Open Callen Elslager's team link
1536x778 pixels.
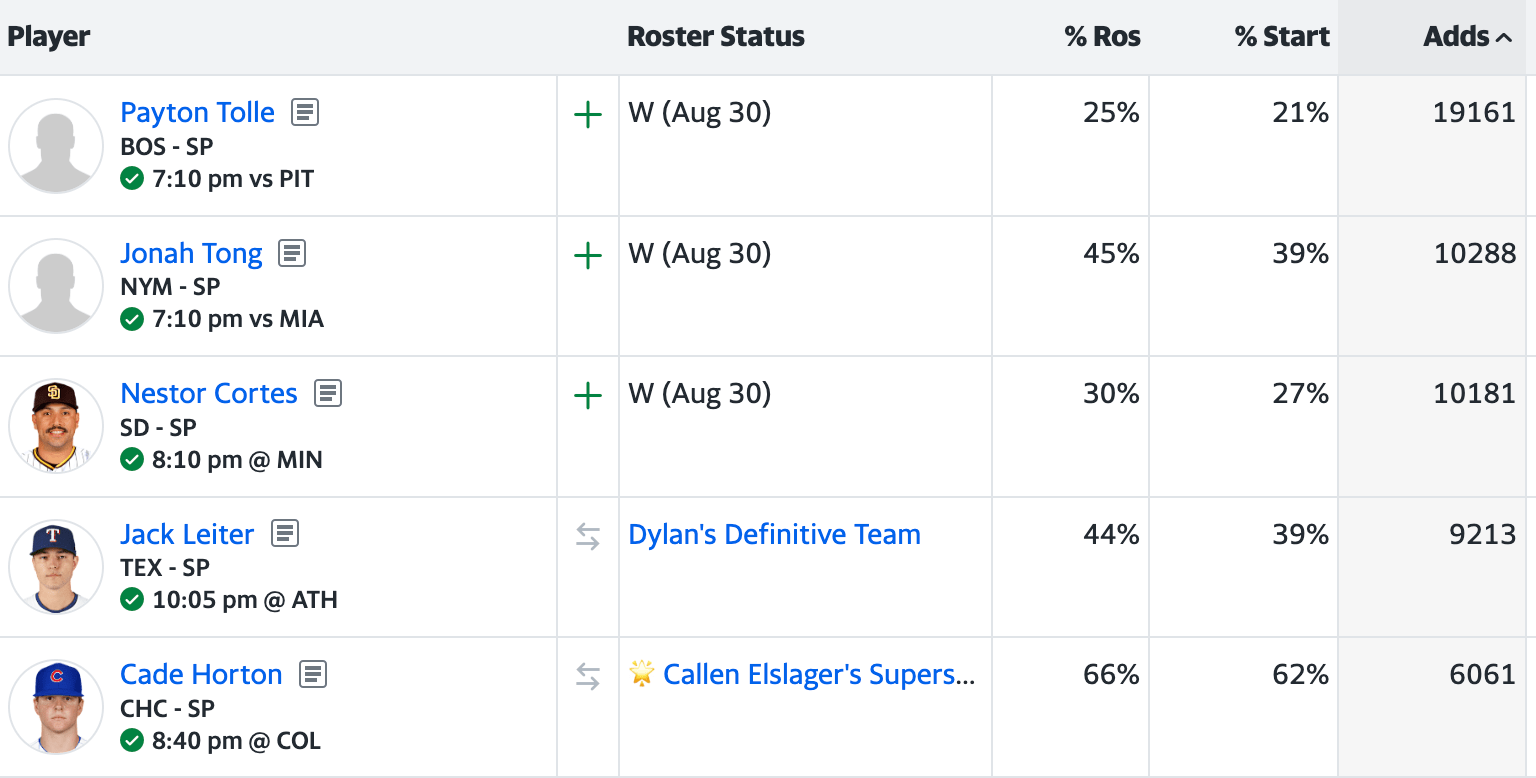coord(818,674)
